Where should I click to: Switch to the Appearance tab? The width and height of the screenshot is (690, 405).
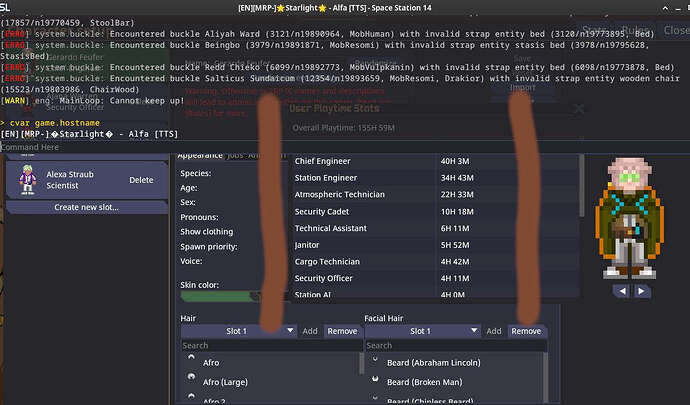click(200, 156)
